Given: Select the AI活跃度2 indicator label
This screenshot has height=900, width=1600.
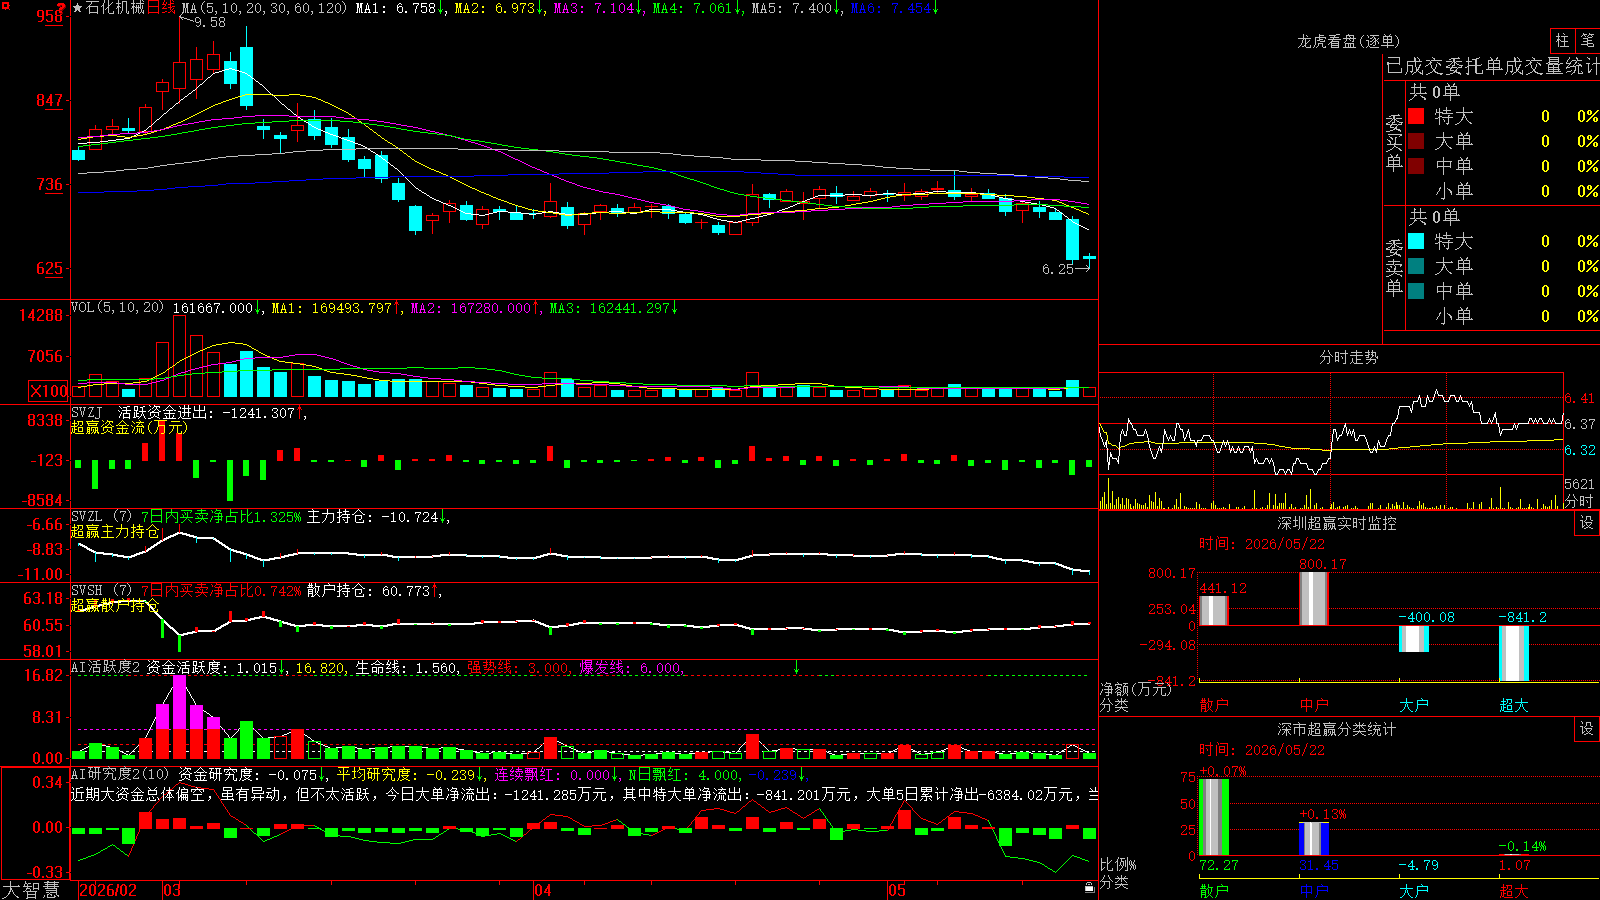Looking at the screenshot, I should point(106,667).
